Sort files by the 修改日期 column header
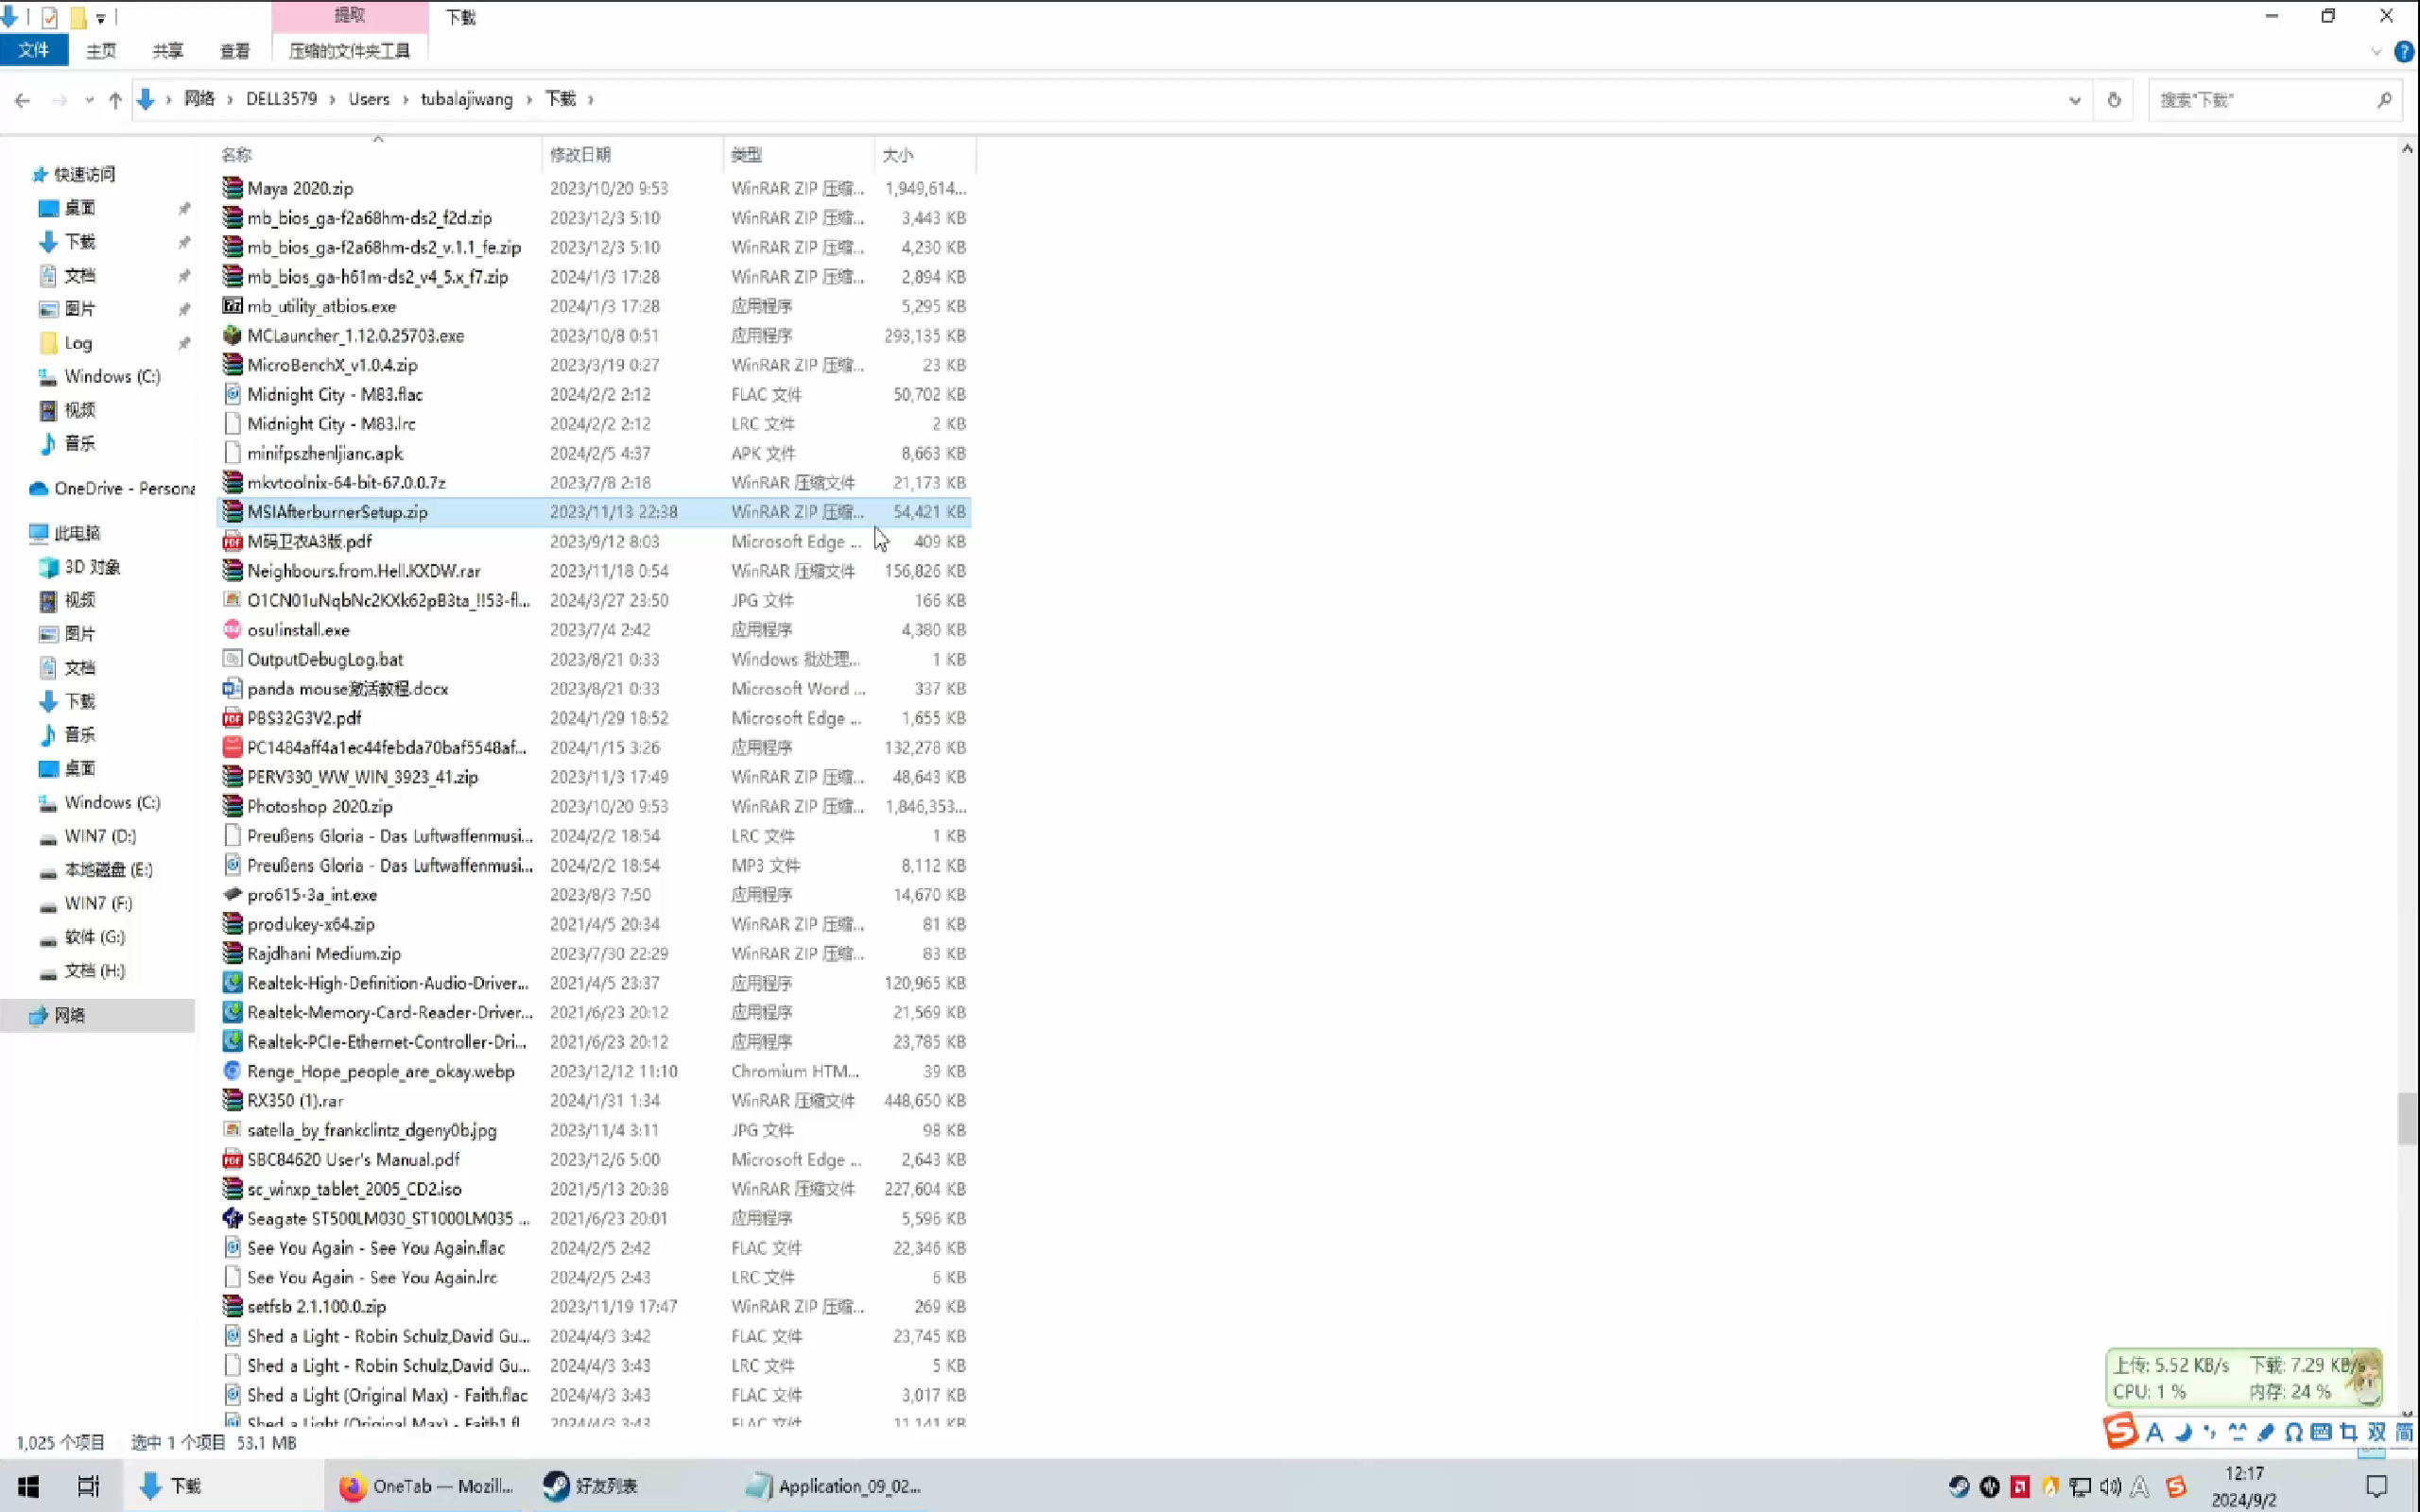 point(580,155)
